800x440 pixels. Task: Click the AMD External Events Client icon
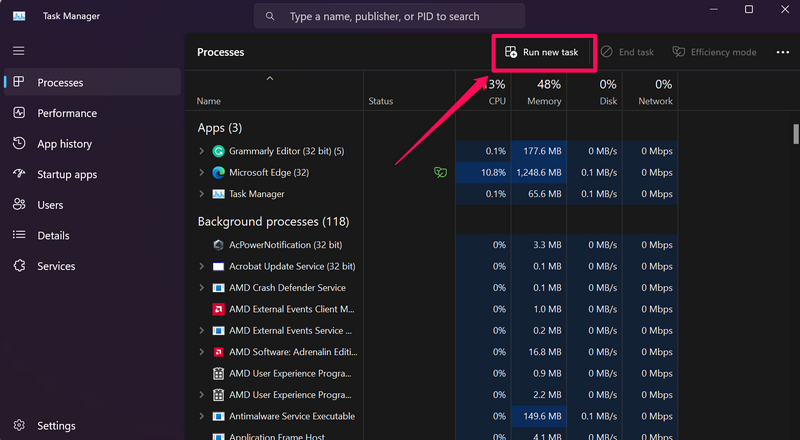[218, 309]
